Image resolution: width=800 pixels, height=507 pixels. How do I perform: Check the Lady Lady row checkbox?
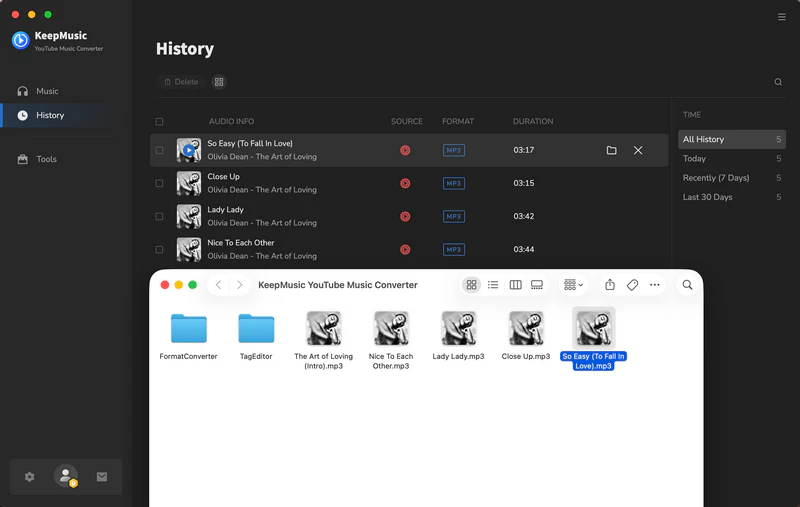[159, 217]
